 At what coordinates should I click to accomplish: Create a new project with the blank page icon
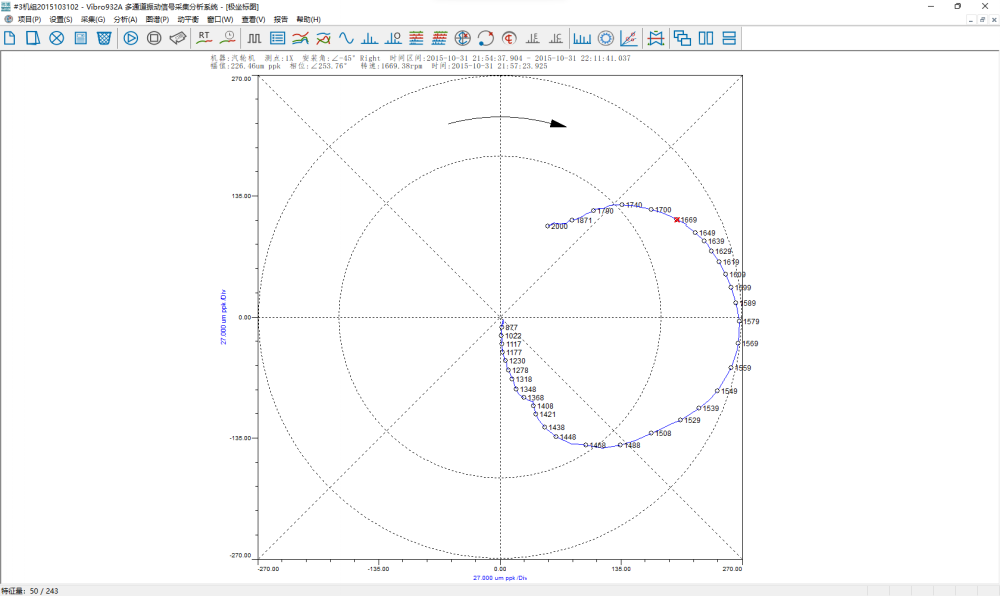pos(10,38)
